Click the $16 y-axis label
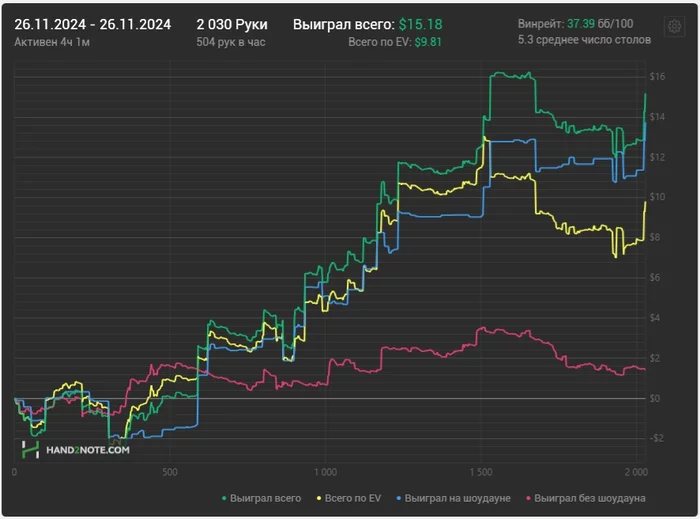700x519 pixels. 657,77
